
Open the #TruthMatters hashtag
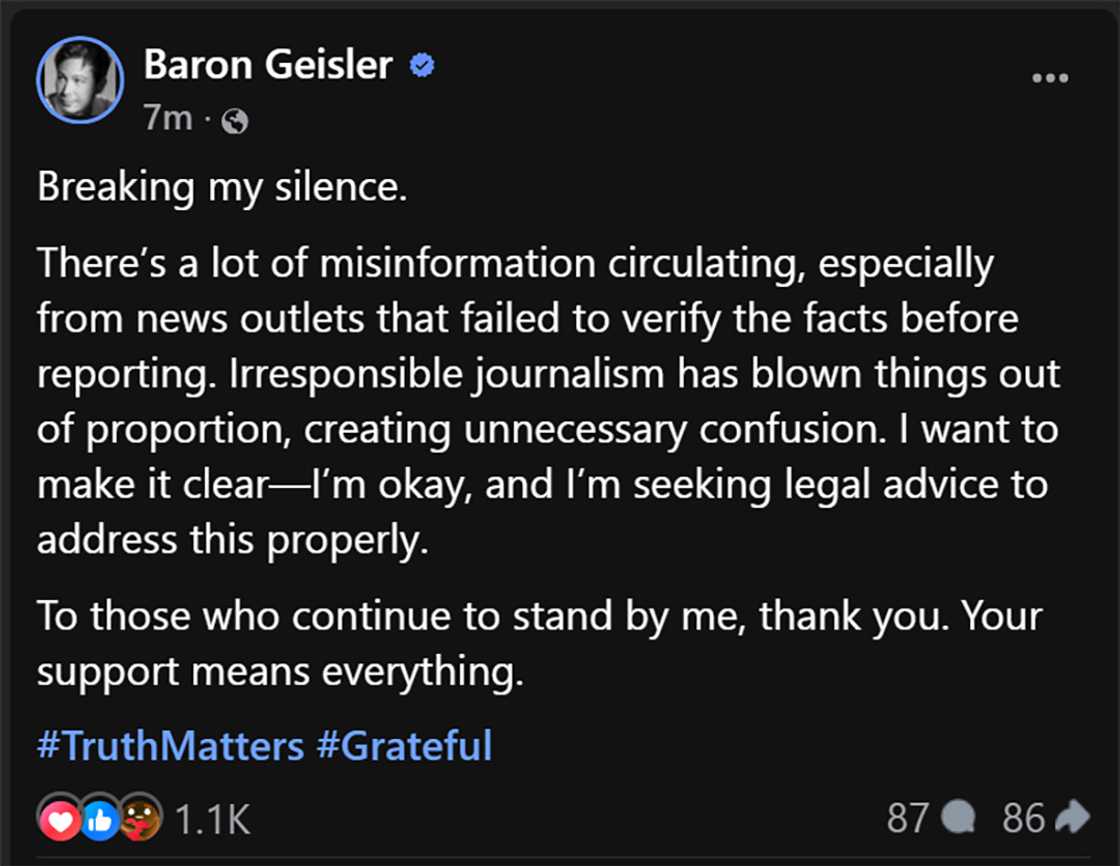tap(170, 746)
